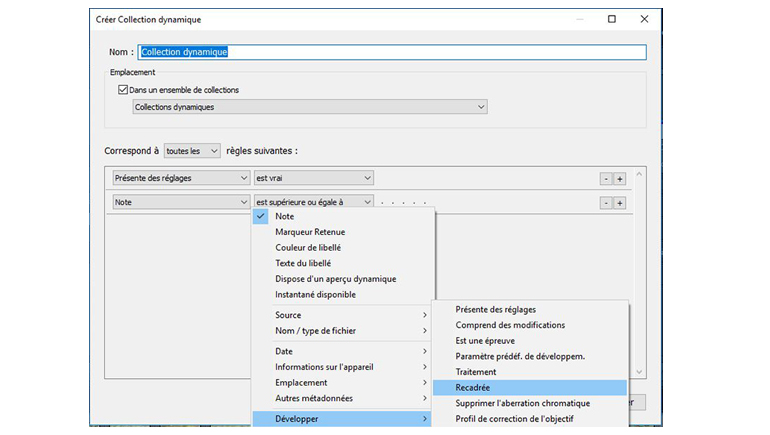Open the 'est vrai' condition dropdown
Screen dimensions: 770x435
tap(313, 178)
